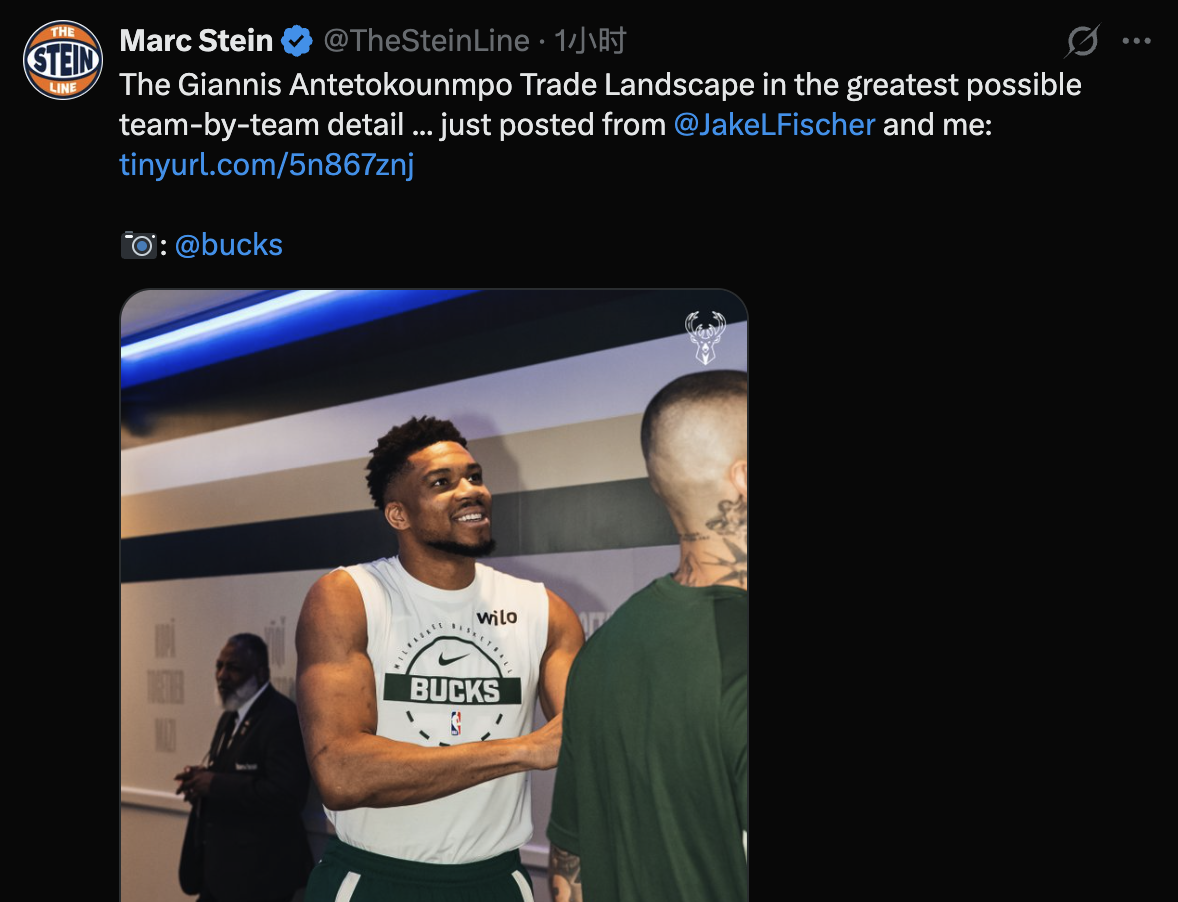Click the camera emoji before @bucks

[138, 245]
